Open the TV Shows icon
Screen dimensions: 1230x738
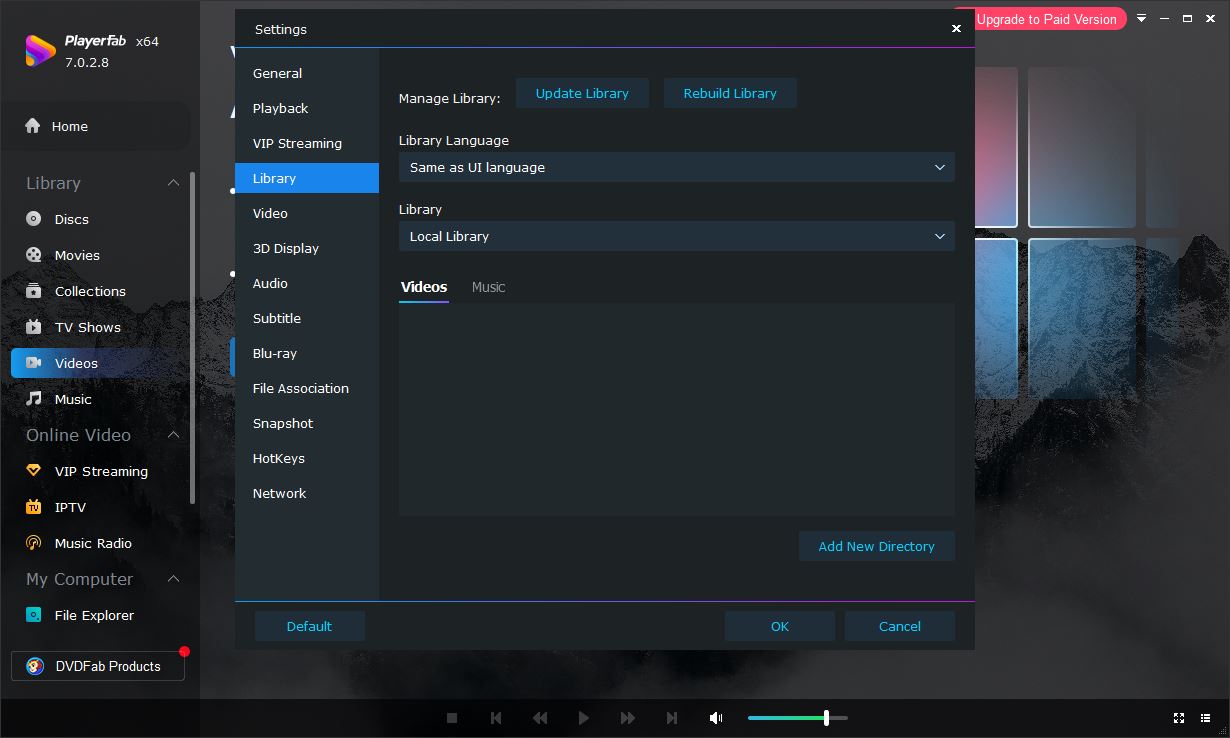tap(34, 327)
